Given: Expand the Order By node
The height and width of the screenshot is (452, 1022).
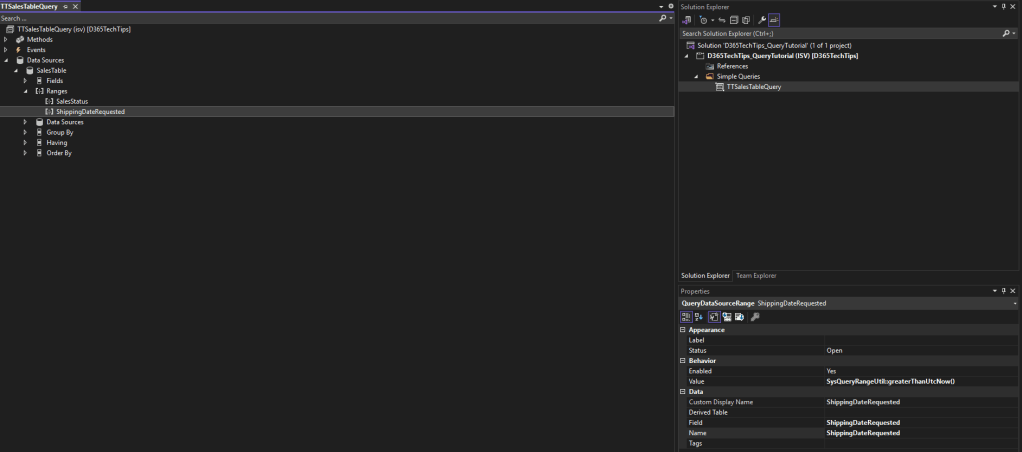Looking at the screenshot, I should point(26,153).
